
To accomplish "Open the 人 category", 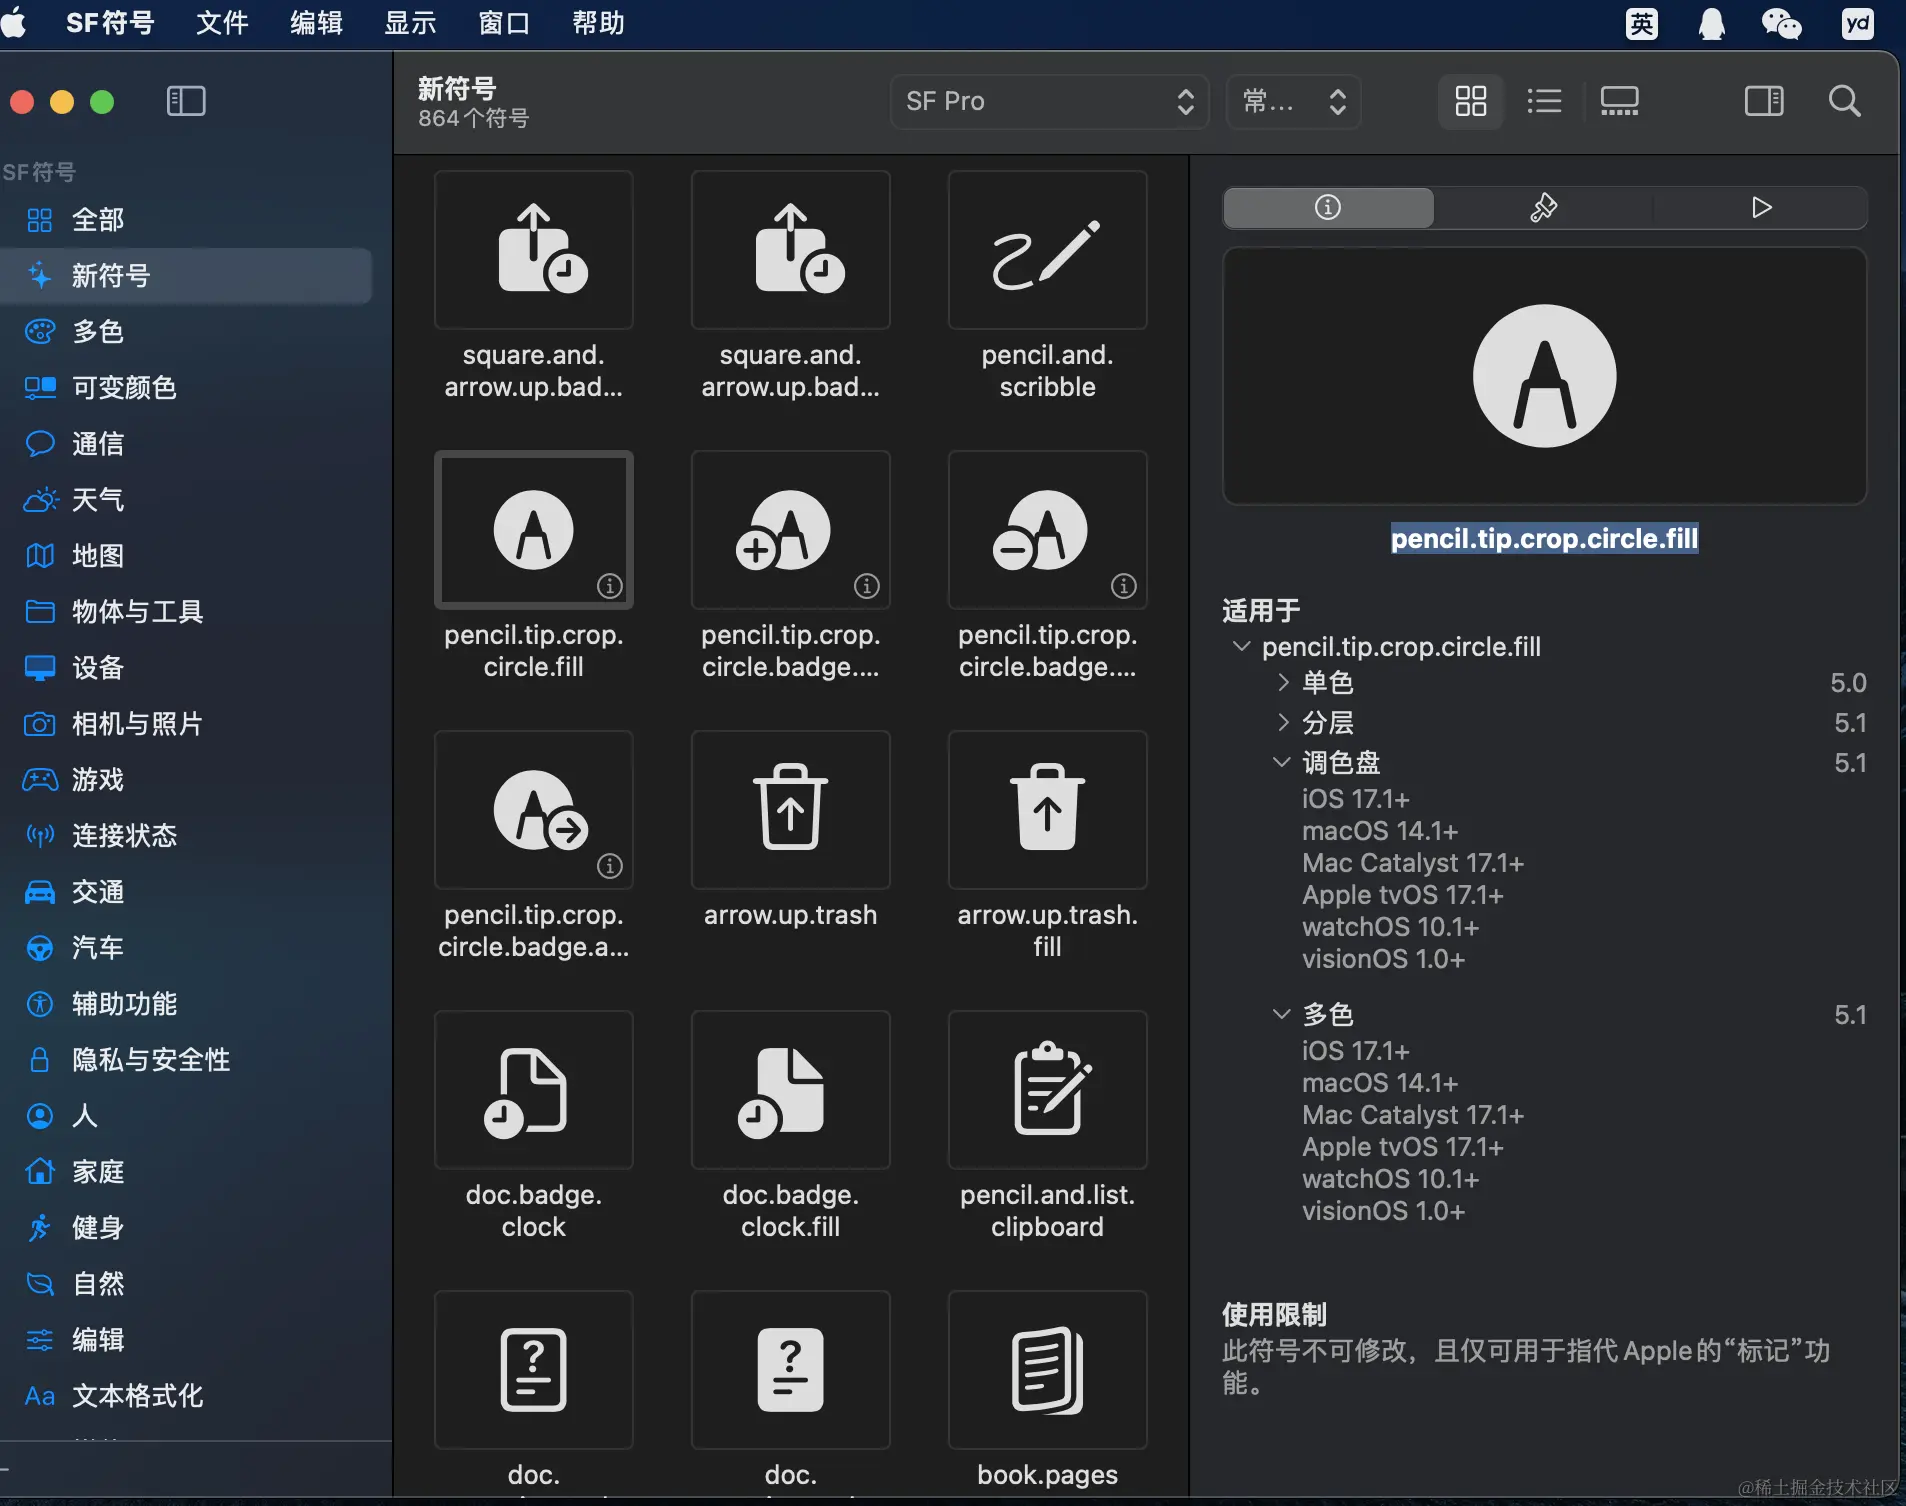I will [x=186, y=1116].
